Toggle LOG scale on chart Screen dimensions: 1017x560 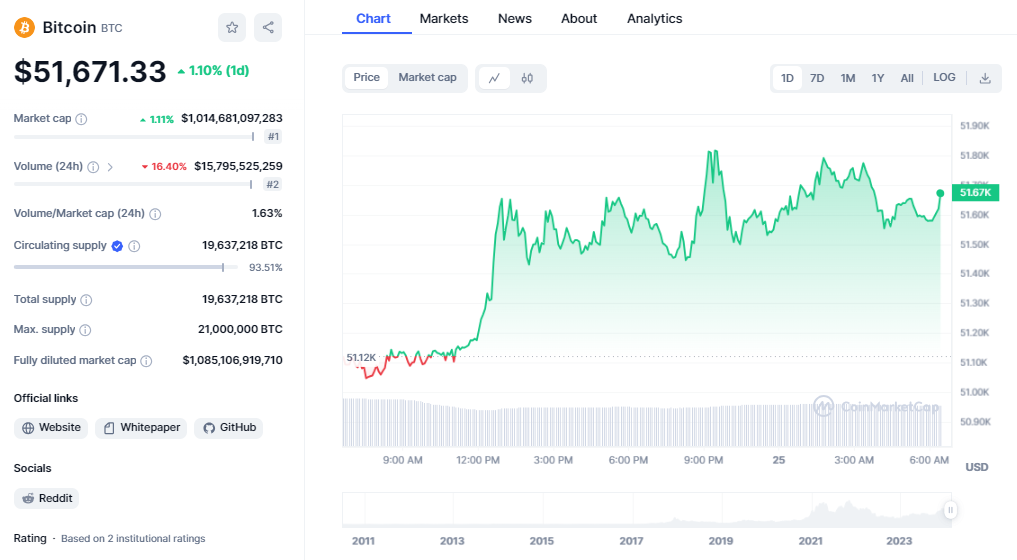pos(944,77)
